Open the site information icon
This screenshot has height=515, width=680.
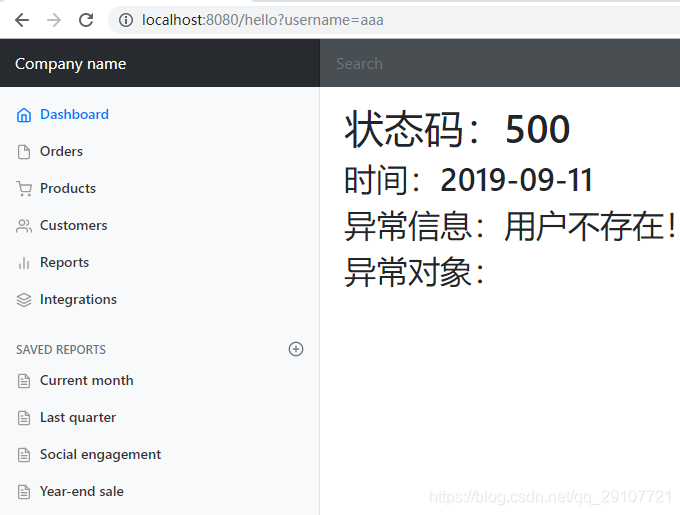pyautogui.click(x=126, y=20)
